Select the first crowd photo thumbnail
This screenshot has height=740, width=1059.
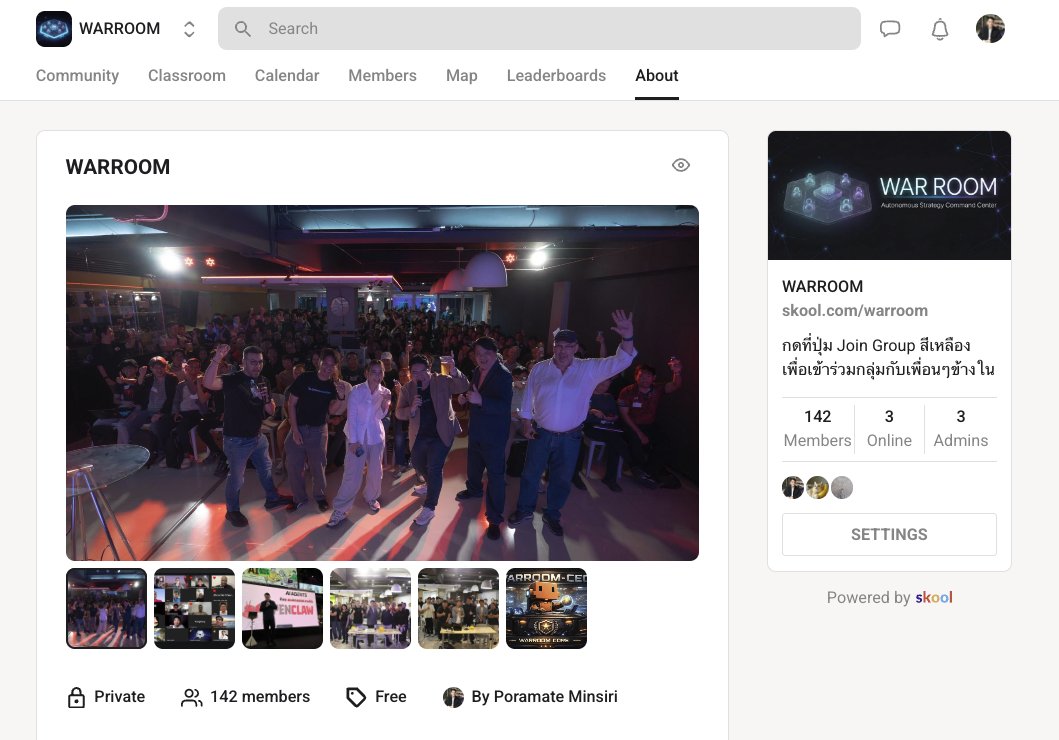[x=107, y=608]
